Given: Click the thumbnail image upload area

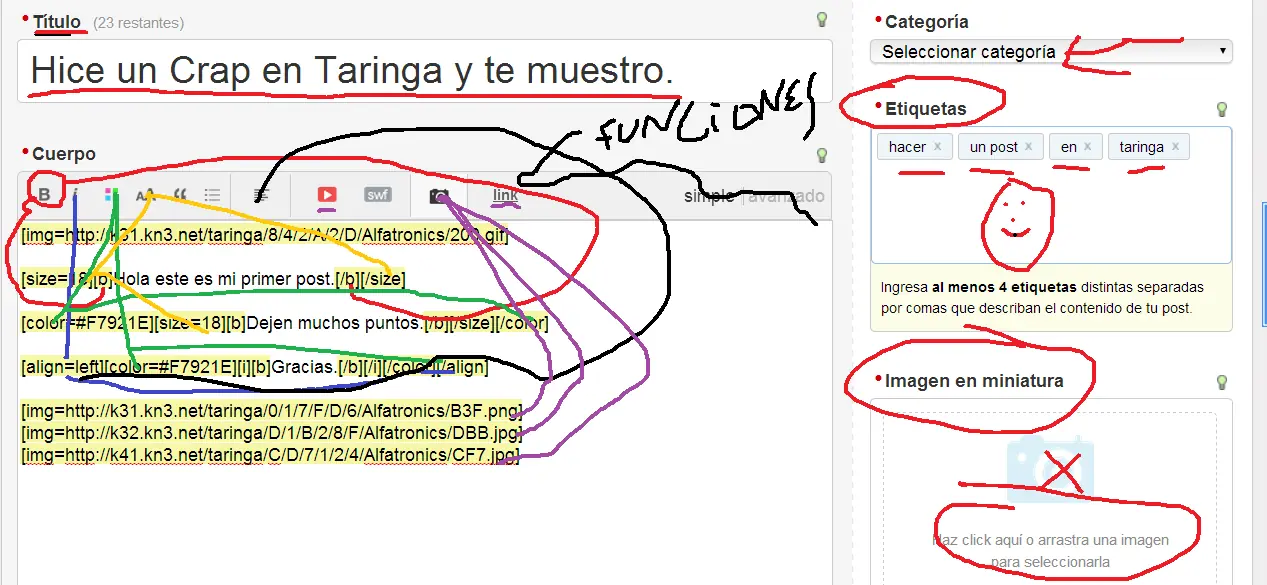Looking at the screenshot, I should coord(1051,499).
